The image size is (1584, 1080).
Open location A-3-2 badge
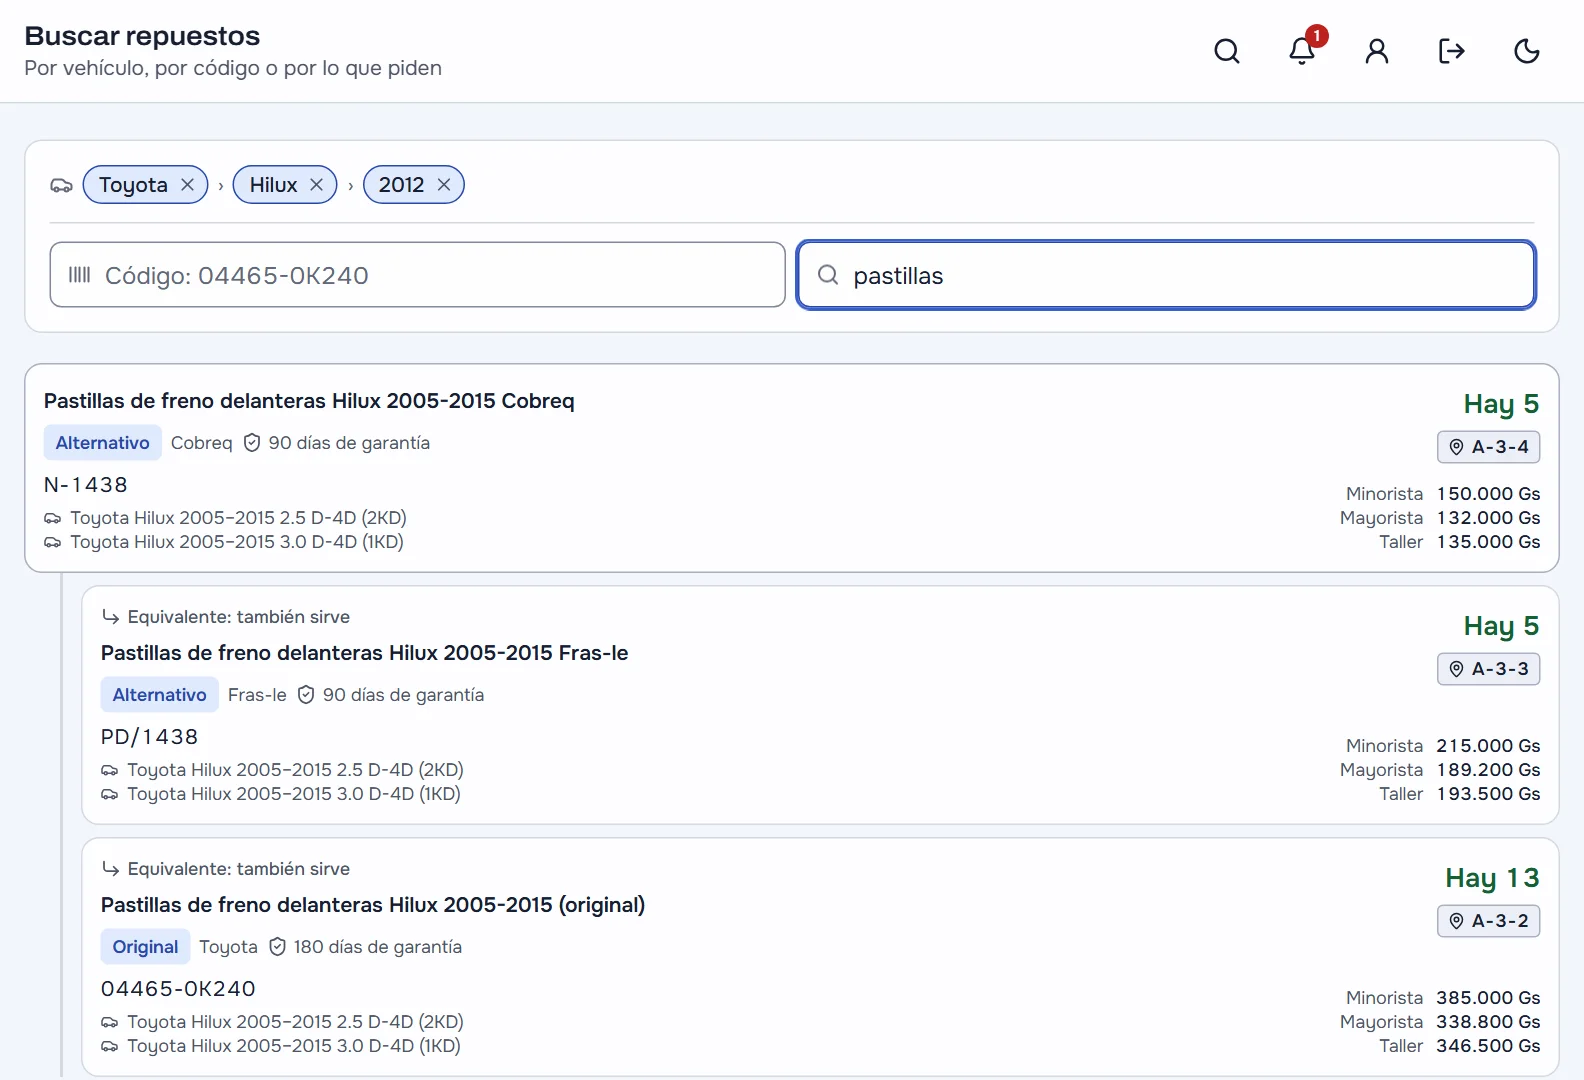[x=1488, y=921]
